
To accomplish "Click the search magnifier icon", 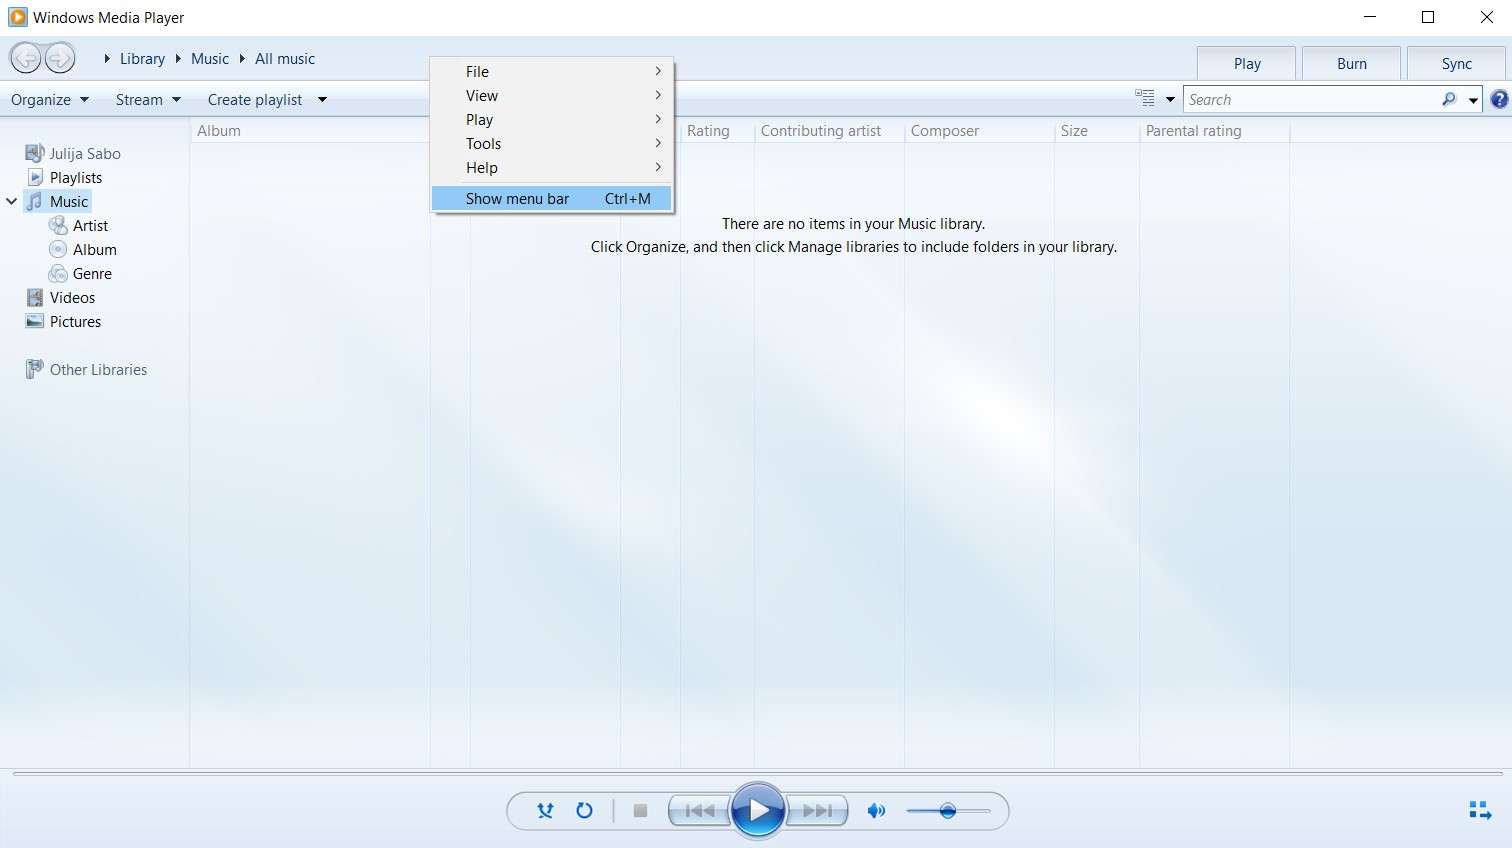I will [1449, 99].
